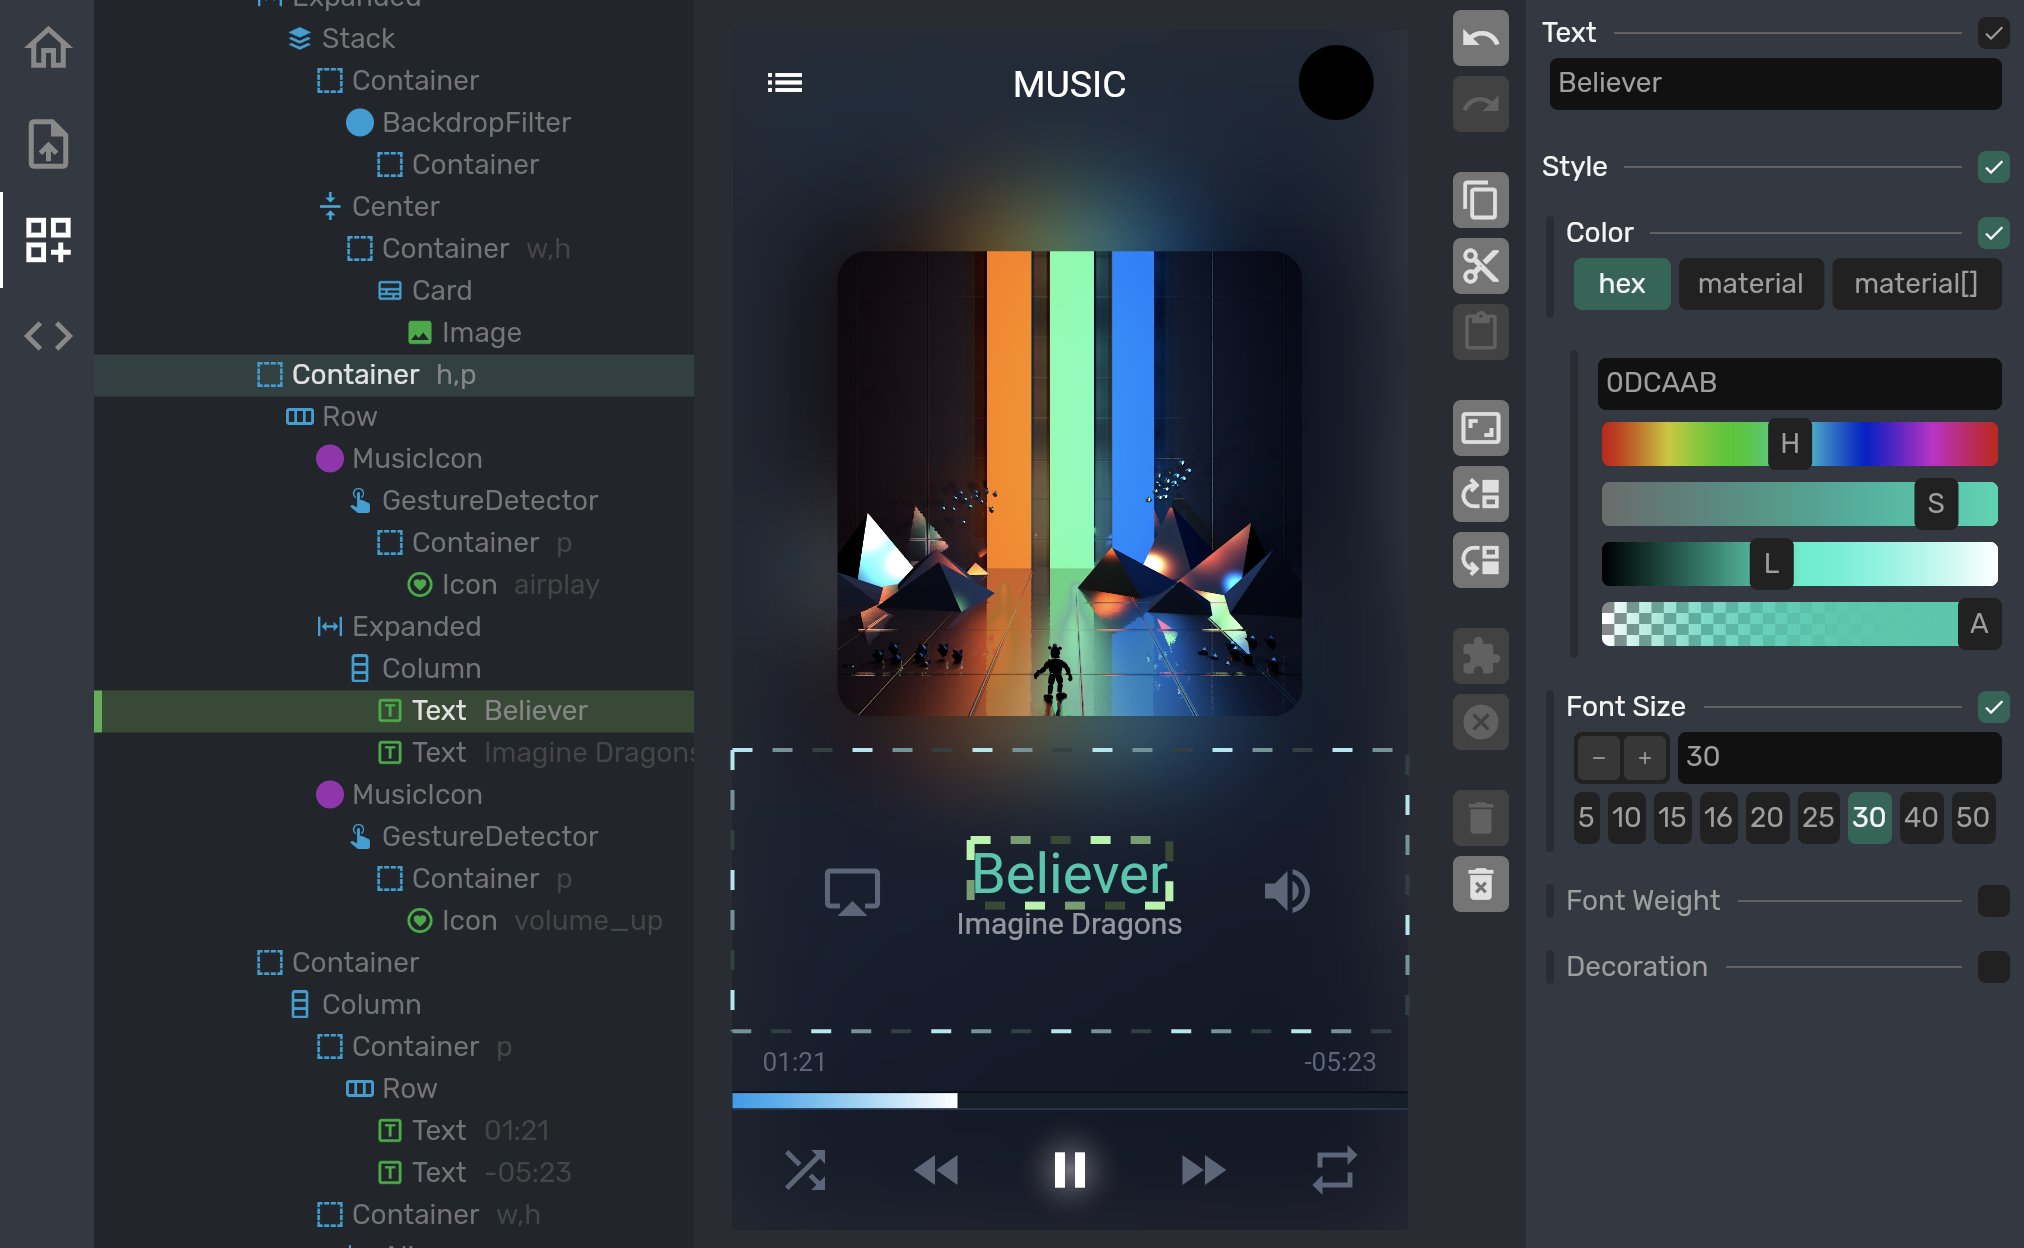The width and height of the screenshot is (2024, 1248).
Task: Uncheck the Font Size checkbox
Action: coord(1993,707)
